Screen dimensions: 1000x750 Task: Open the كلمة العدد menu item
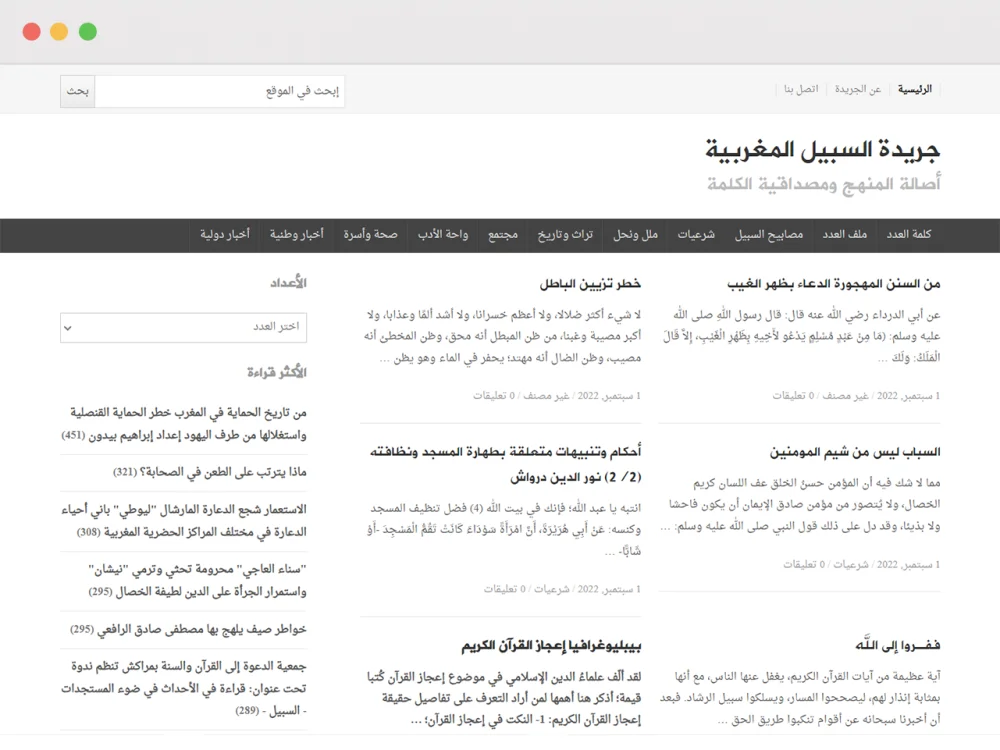tap(909, 235)
